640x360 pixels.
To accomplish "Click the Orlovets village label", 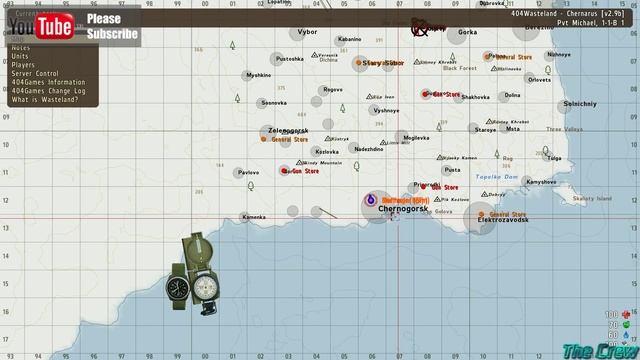I will 539,80.
